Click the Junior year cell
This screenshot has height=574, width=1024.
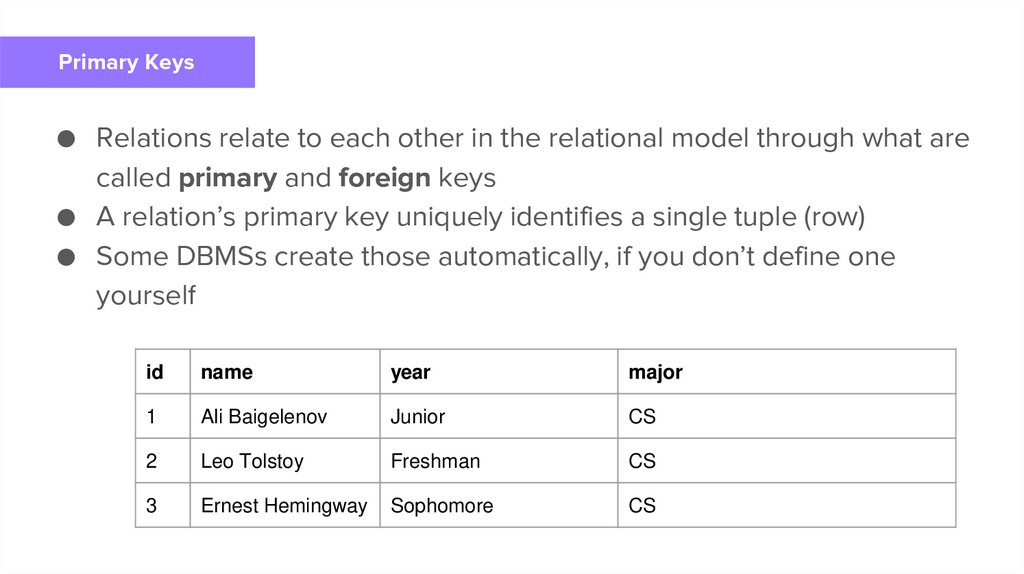[x=418, y=416]
